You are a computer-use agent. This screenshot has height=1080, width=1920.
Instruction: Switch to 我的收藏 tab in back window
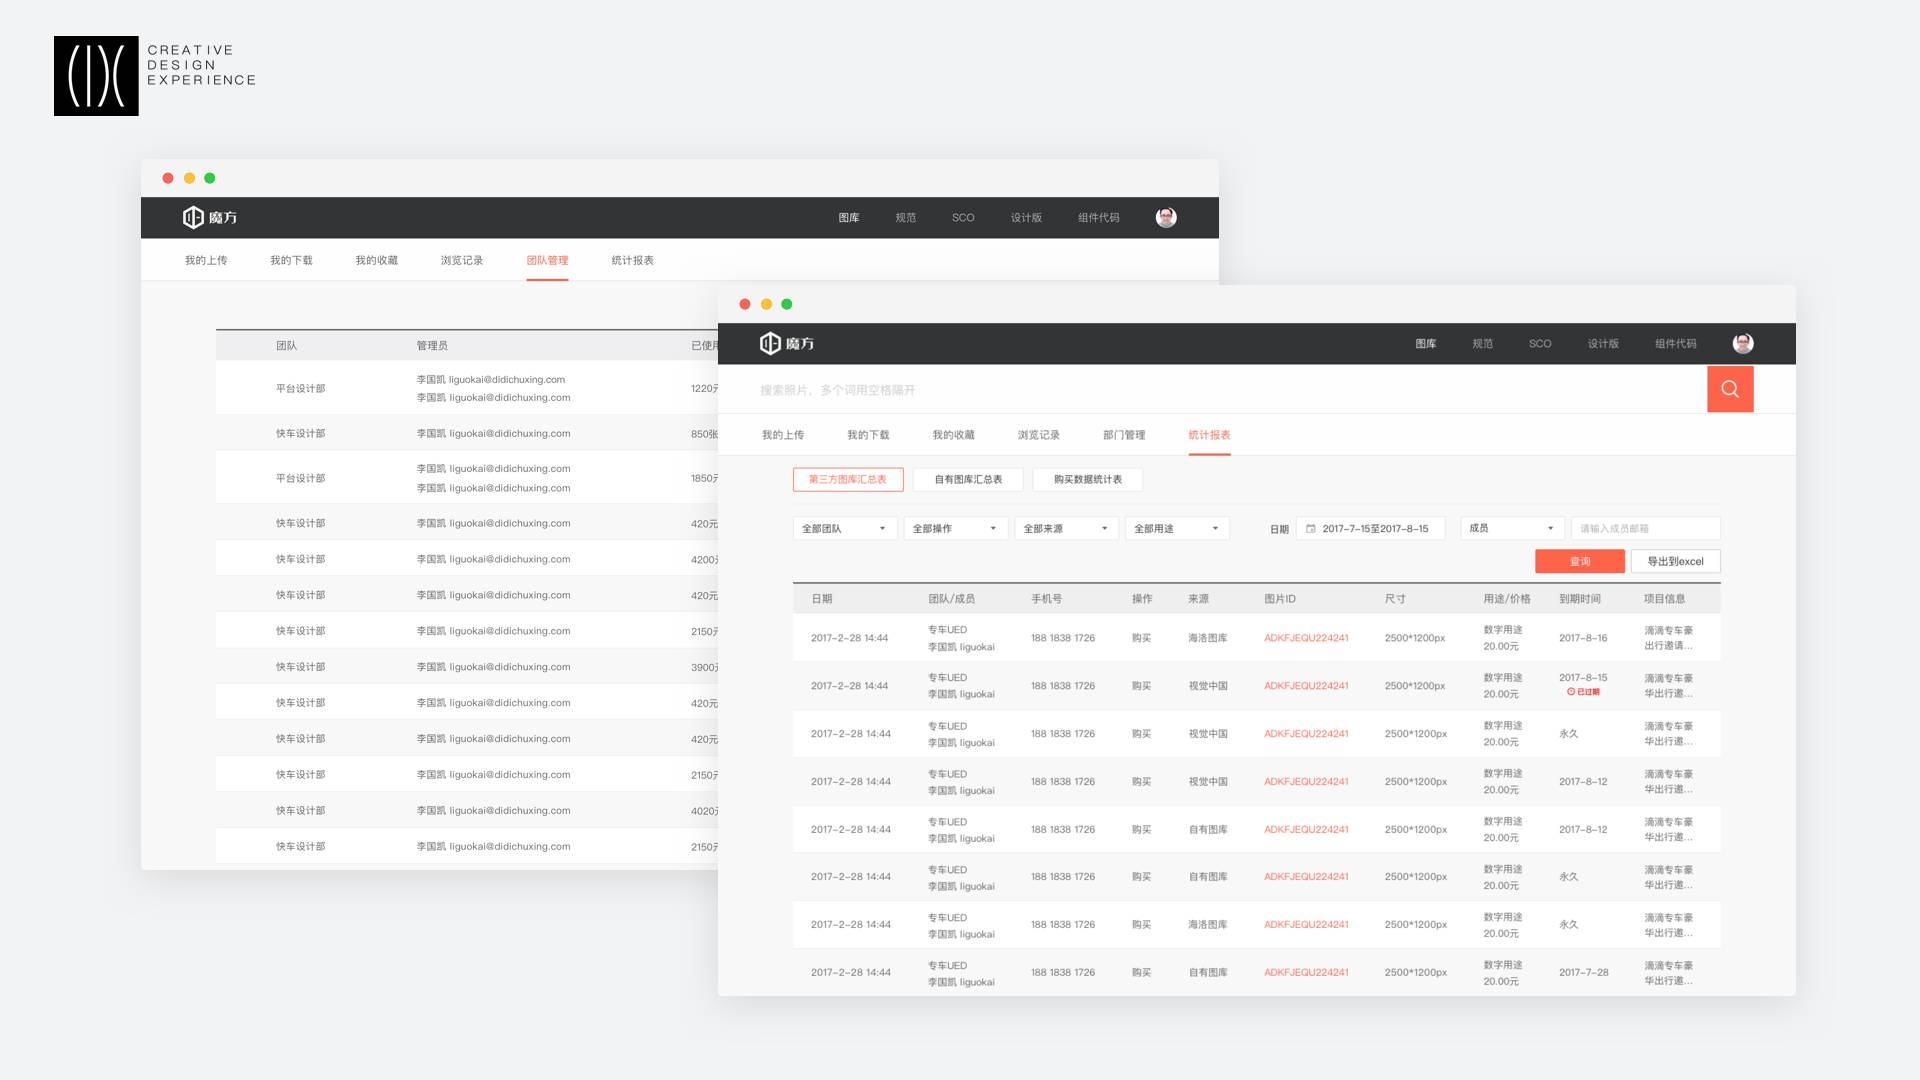coord(376,260)
